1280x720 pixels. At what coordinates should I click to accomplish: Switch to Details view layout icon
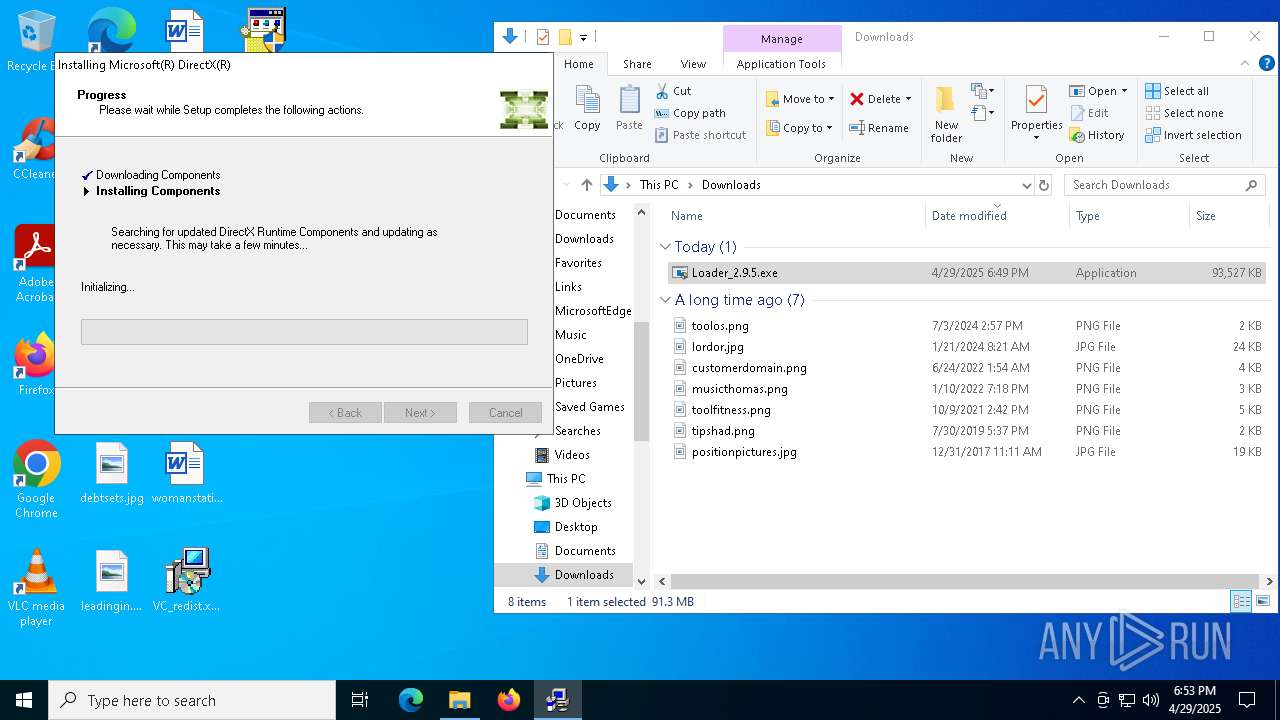(x=1241, y=601)
